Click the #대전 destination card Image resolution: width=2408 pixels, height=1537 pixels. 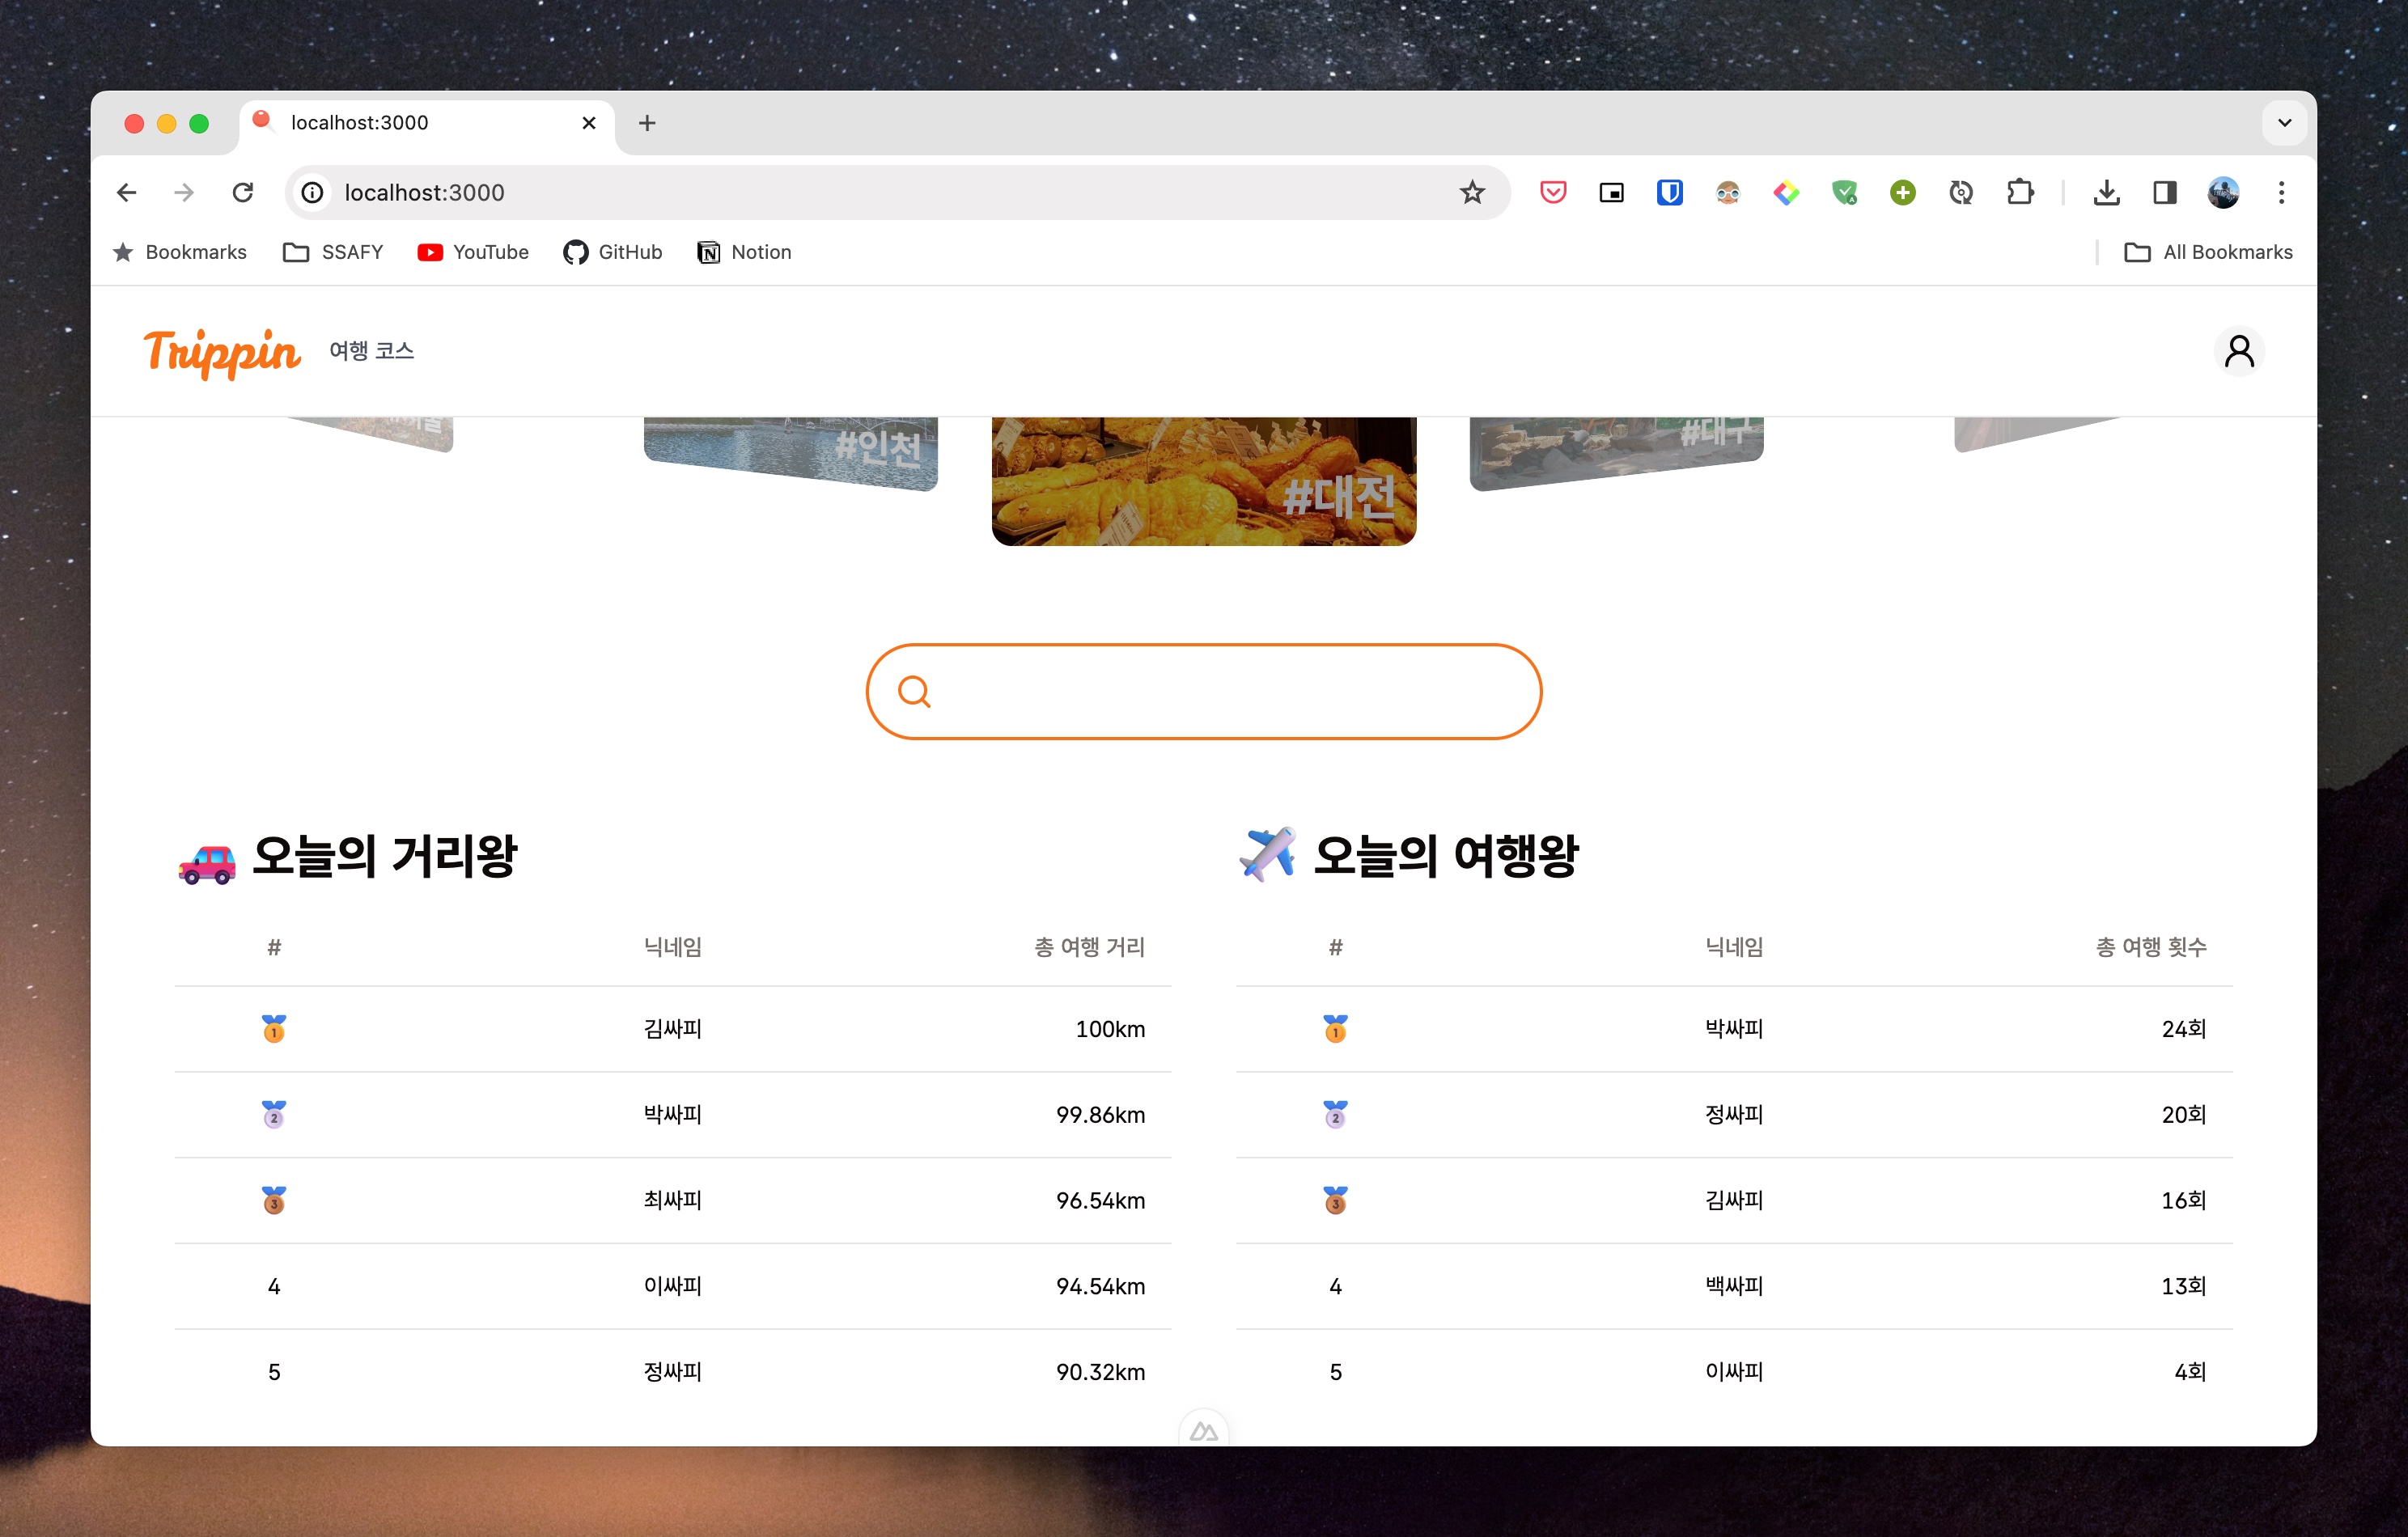coord(1203,481)
